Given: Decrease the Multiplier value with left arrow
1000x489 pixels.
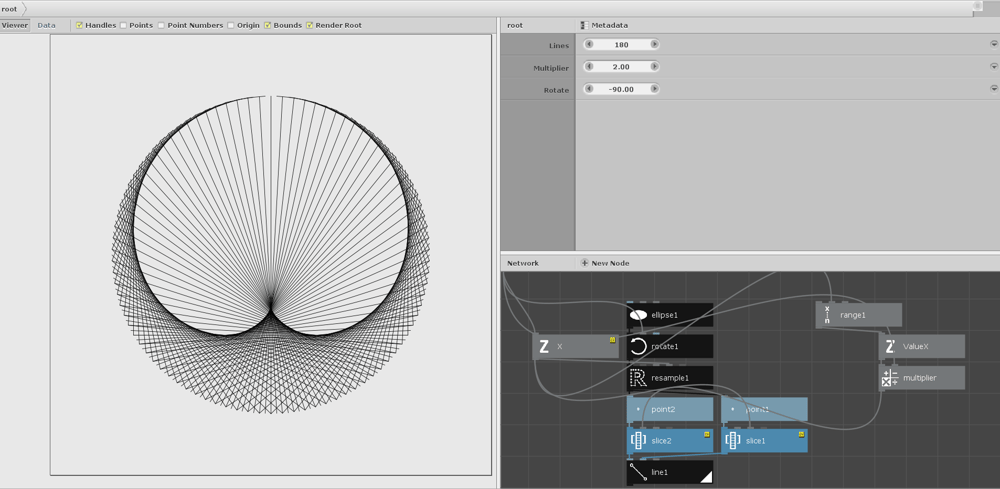Looking at the screenshot, I should point(589,66).
